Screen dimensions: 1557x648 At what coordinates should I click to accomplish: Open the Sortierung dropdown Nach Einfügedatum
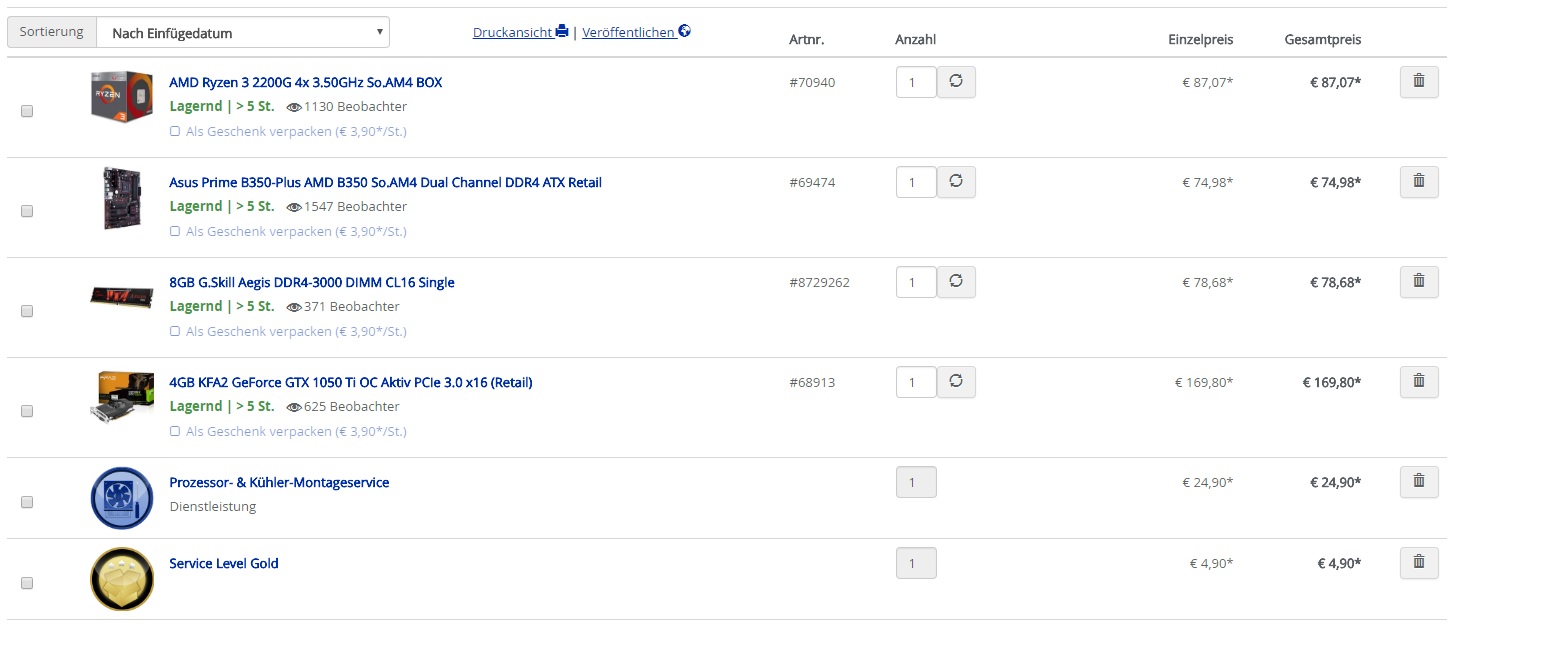click(243, 32)
